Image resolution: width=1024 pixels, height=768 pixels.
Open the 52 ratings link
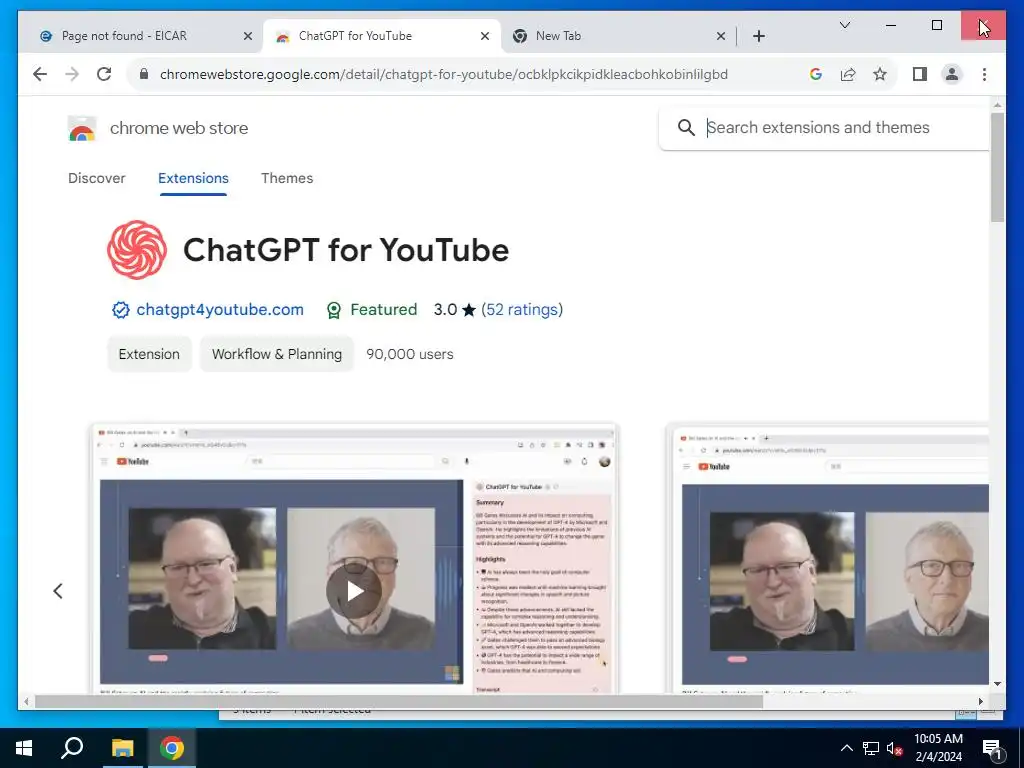[x=522, y=310]
